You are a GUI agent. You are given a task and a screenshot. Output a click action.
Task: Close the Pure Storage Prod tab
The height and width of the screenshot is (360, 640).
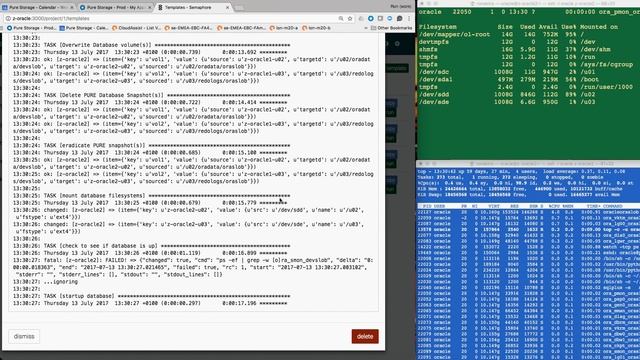pyautogui.click(x=149, y=7)
